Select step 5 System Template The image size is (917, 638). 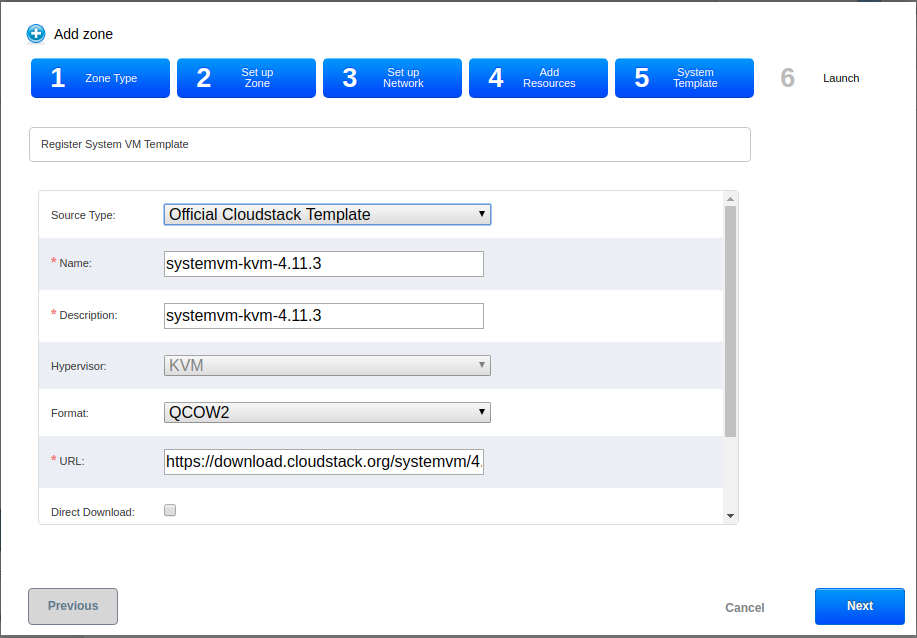click(x=684, y=78)
